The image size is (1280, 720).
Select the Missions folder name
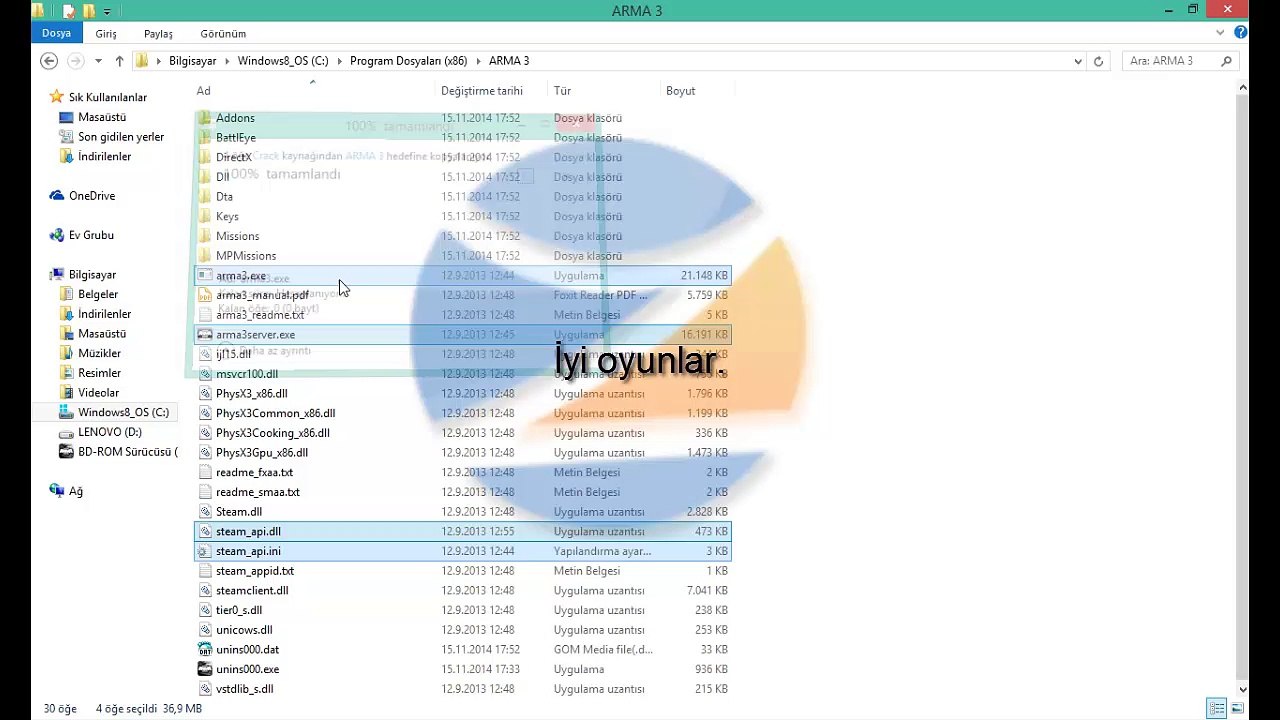pos(238,236)
